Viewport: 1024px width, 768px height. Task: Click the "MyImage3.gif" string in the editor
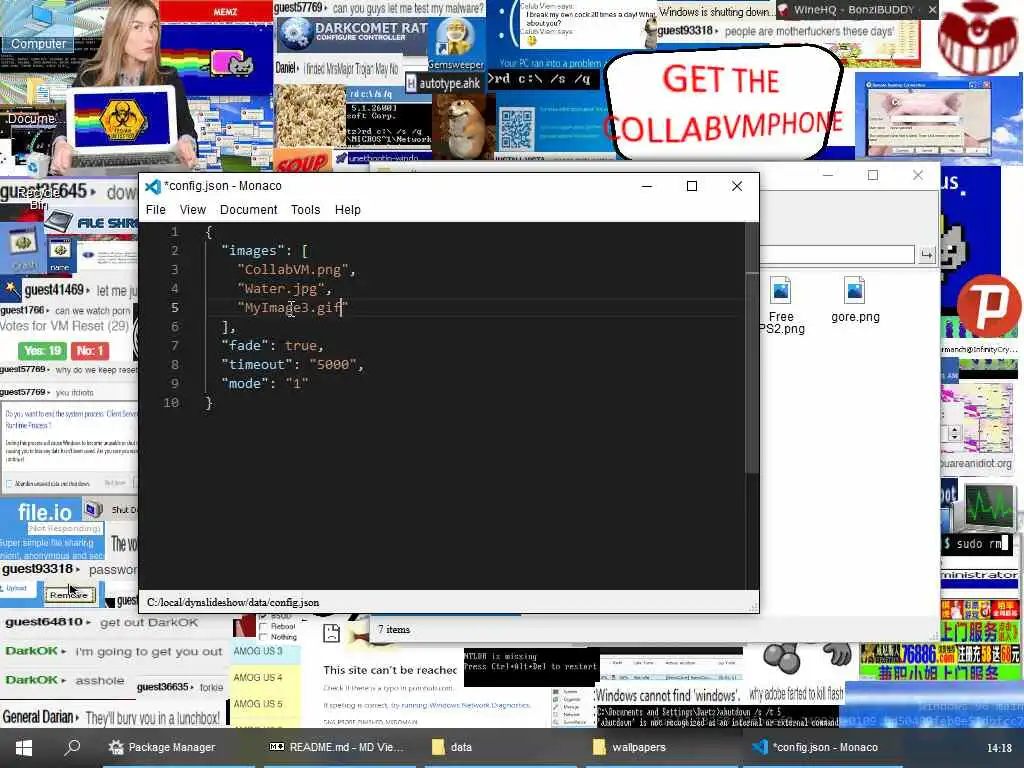point(293,308)
